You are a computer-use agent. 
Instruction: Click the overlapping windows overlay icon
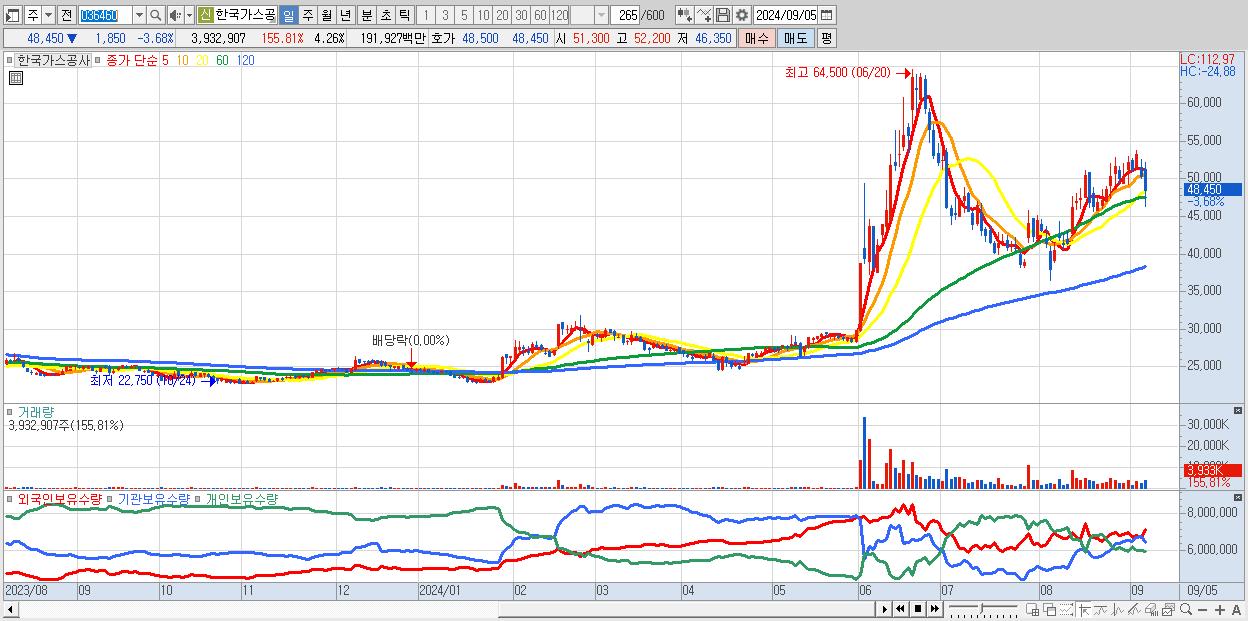click(1050, 609)
